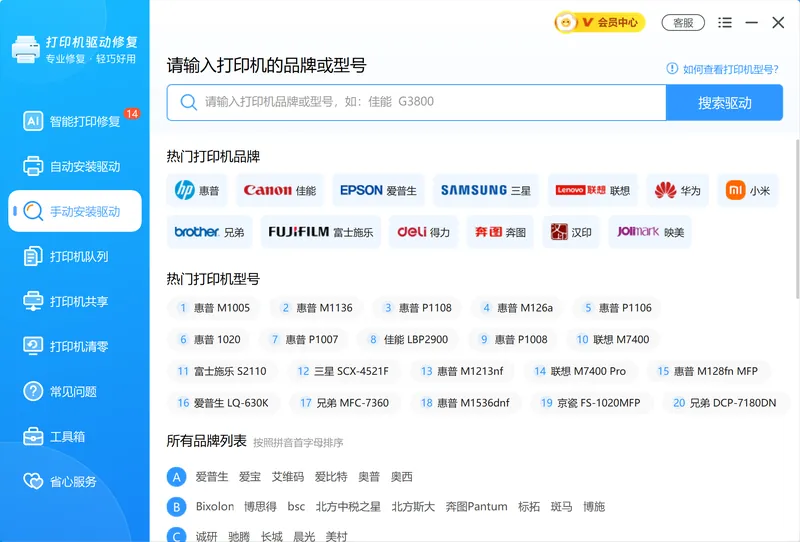
Task: Select the Lenovo 联想 brand
Action: pos(593,190)
